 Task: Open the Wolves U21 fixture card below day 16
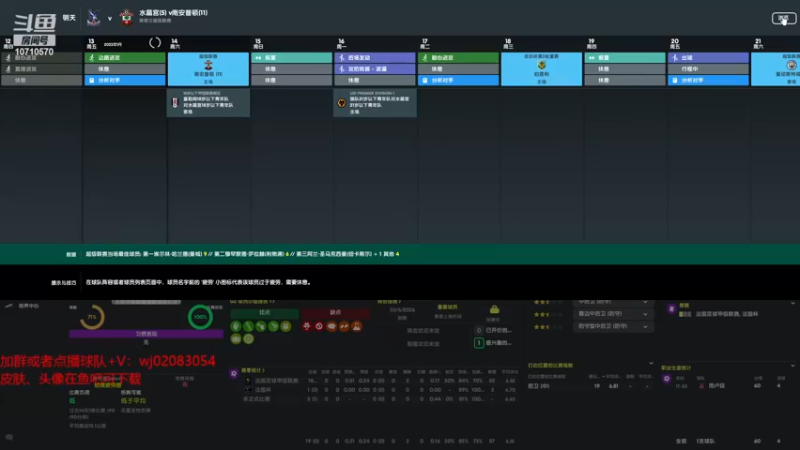(375, 103)
